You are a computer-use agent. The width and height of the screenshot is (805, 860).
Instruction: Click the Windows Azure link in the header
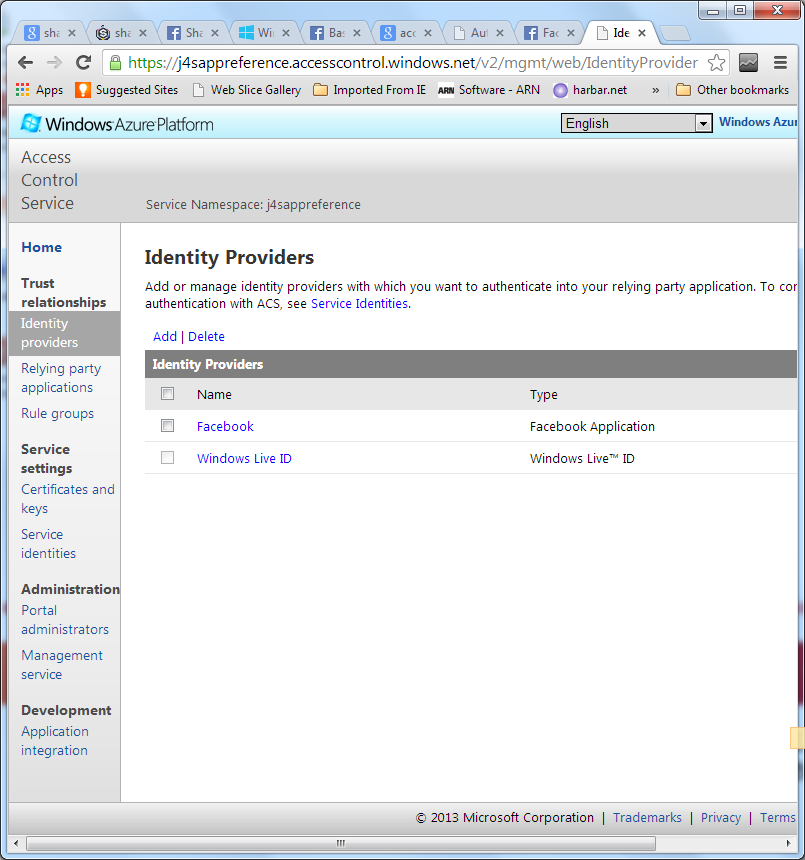758,122
